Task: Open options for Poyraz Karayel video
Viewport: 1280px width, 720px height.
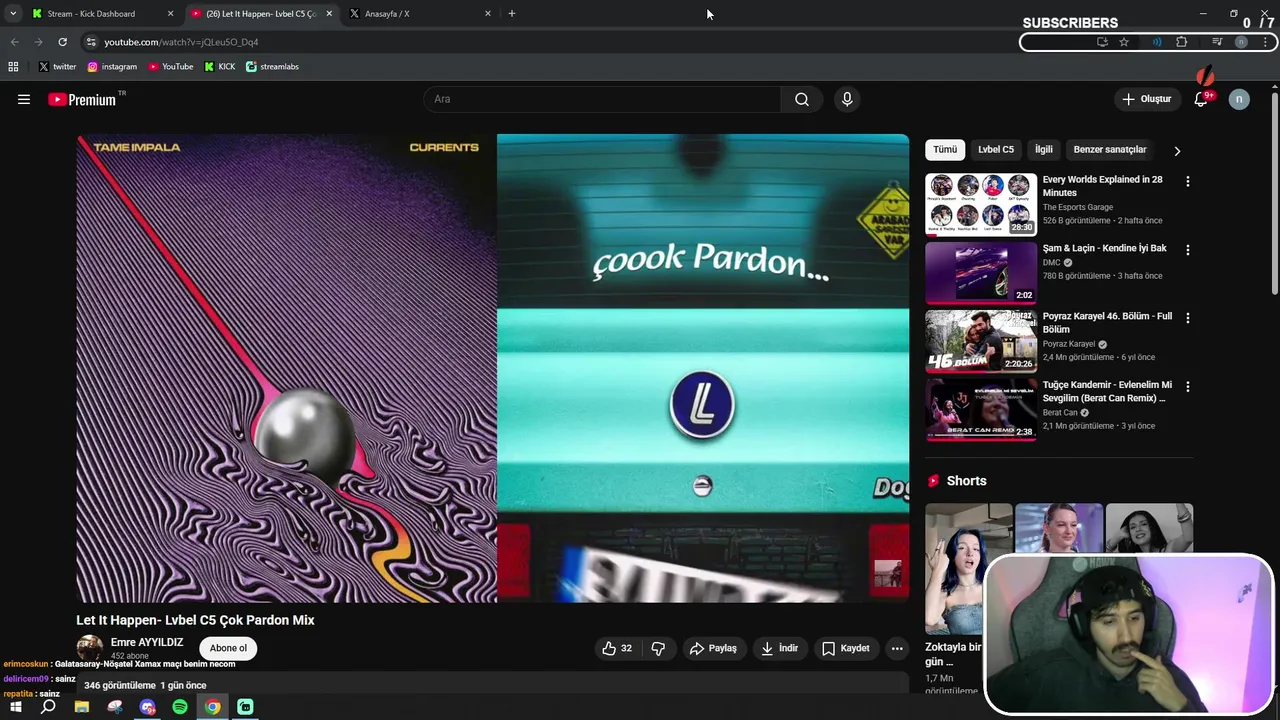Action: 1187,318
